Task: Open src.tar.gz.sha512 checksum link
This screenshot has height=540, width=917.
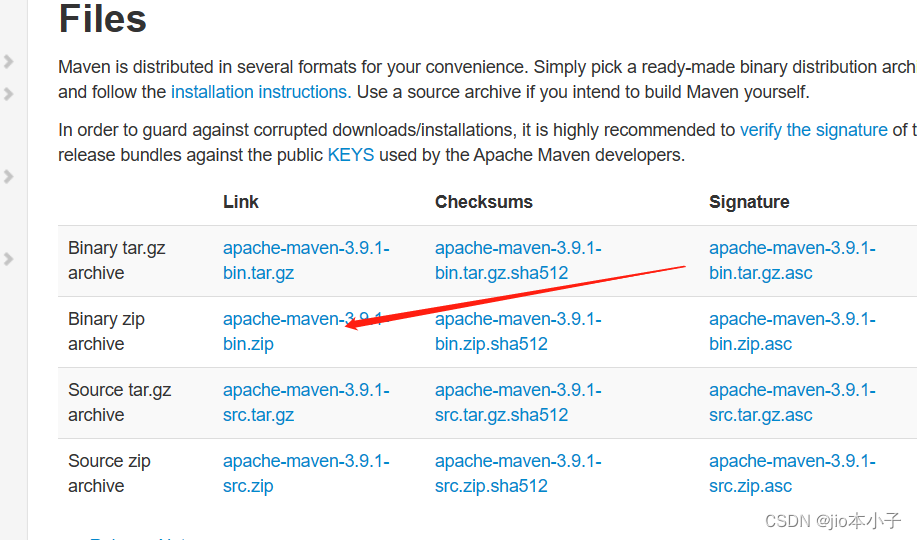Action: coord(518,403)
